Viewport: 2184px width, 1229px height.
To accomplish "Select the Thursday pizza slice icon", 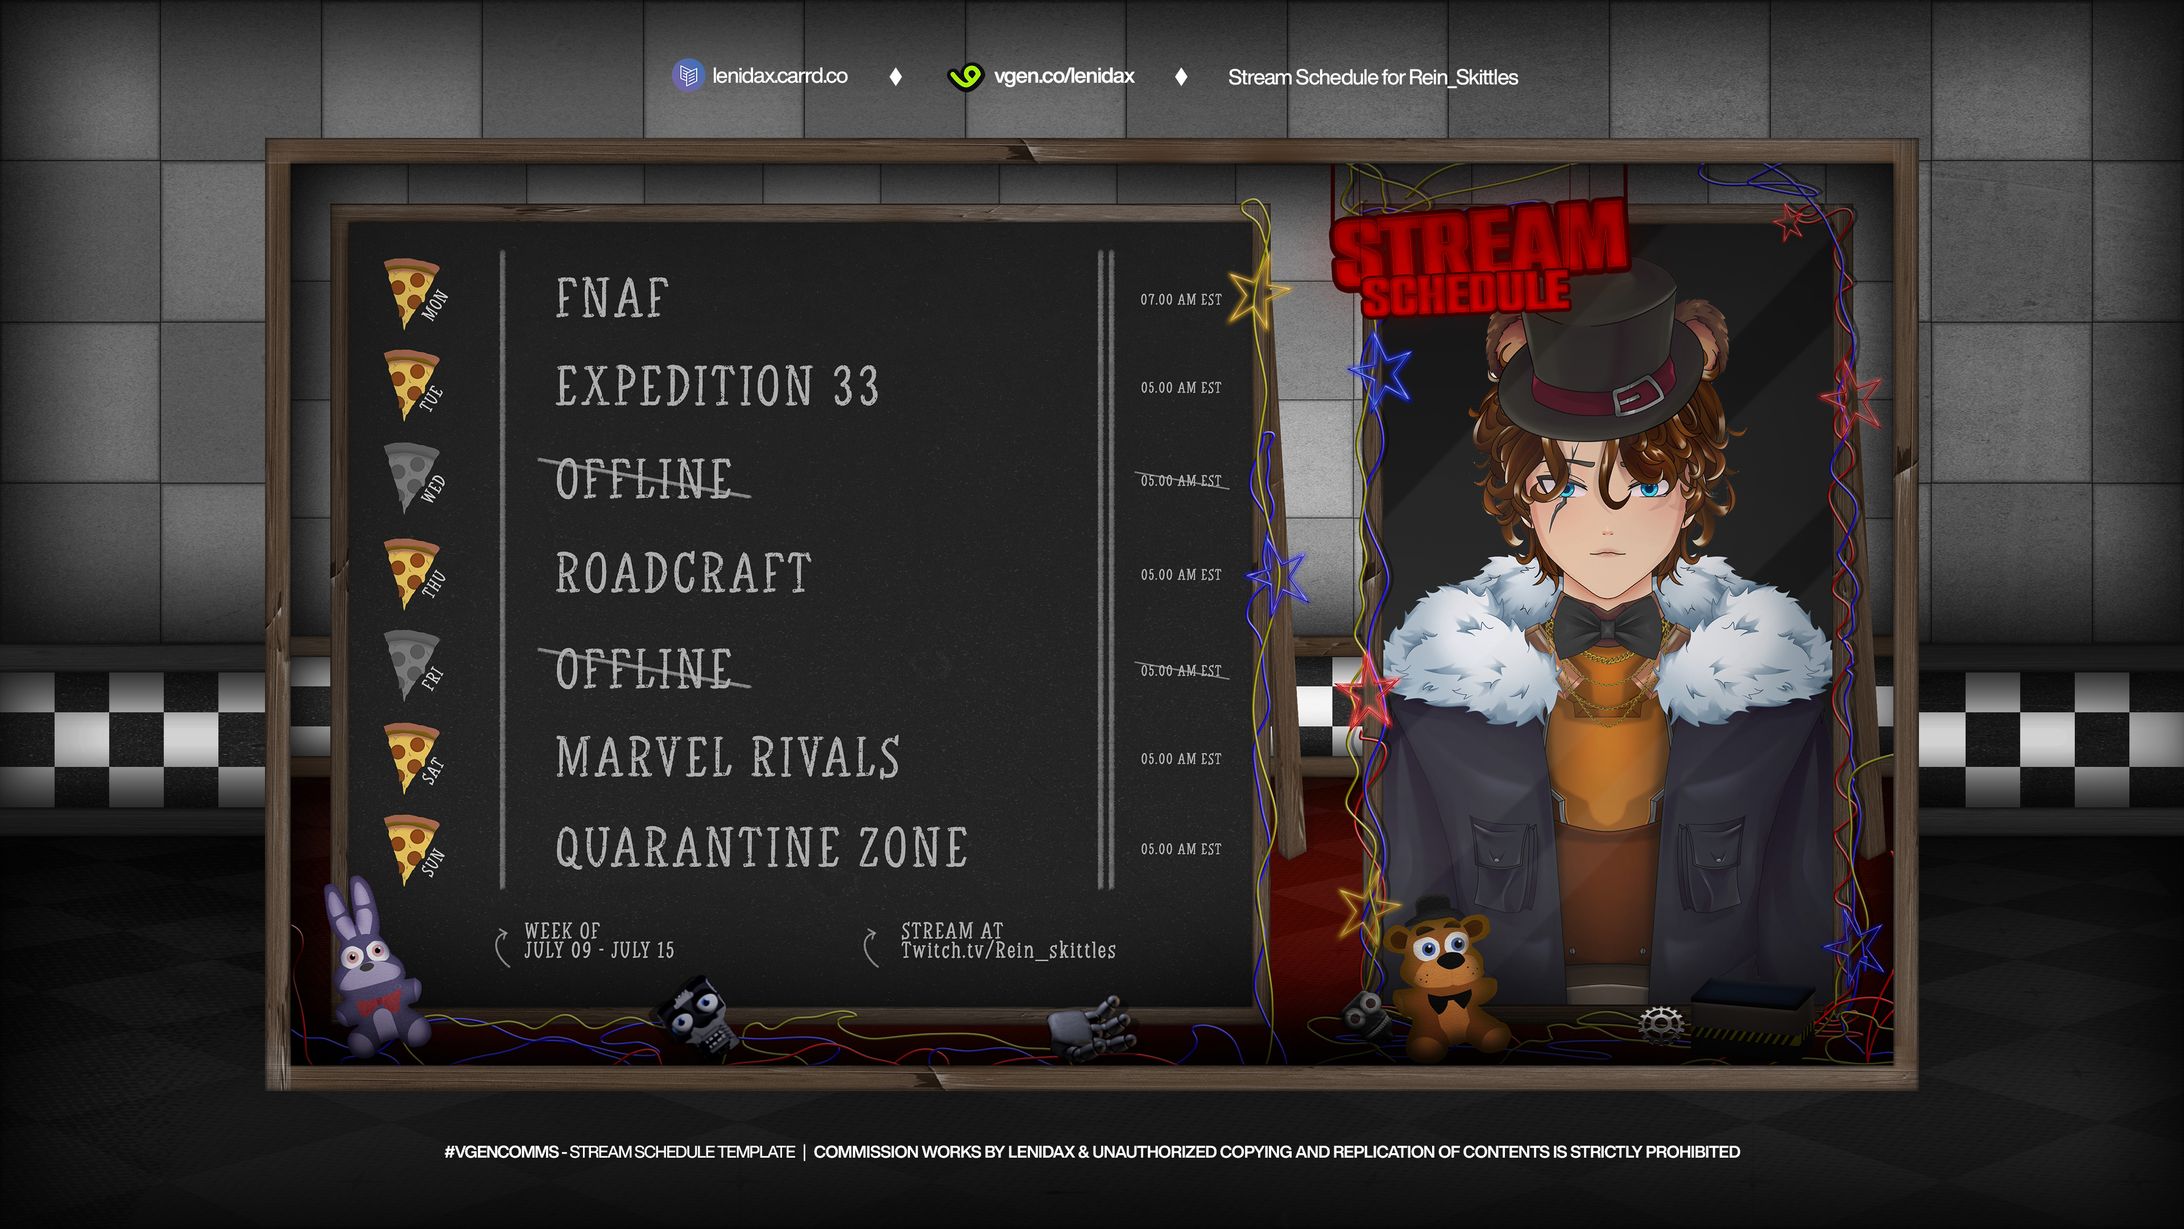I will point(410,570).
